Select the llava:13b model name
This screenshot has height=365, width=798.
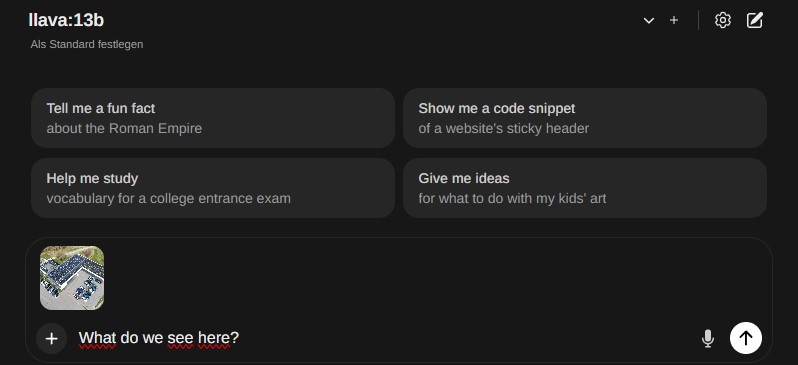66,20
